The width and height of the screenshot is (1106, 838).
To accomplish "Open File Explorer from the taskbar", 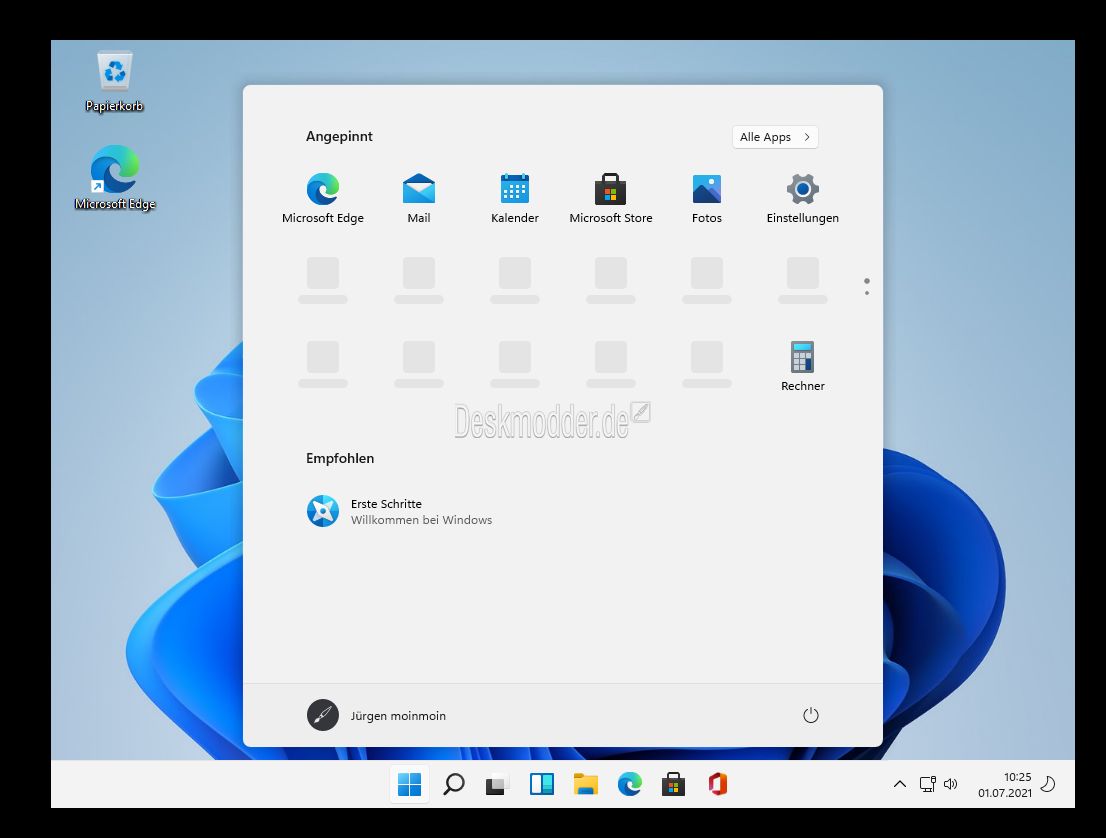I will [585, 784].
